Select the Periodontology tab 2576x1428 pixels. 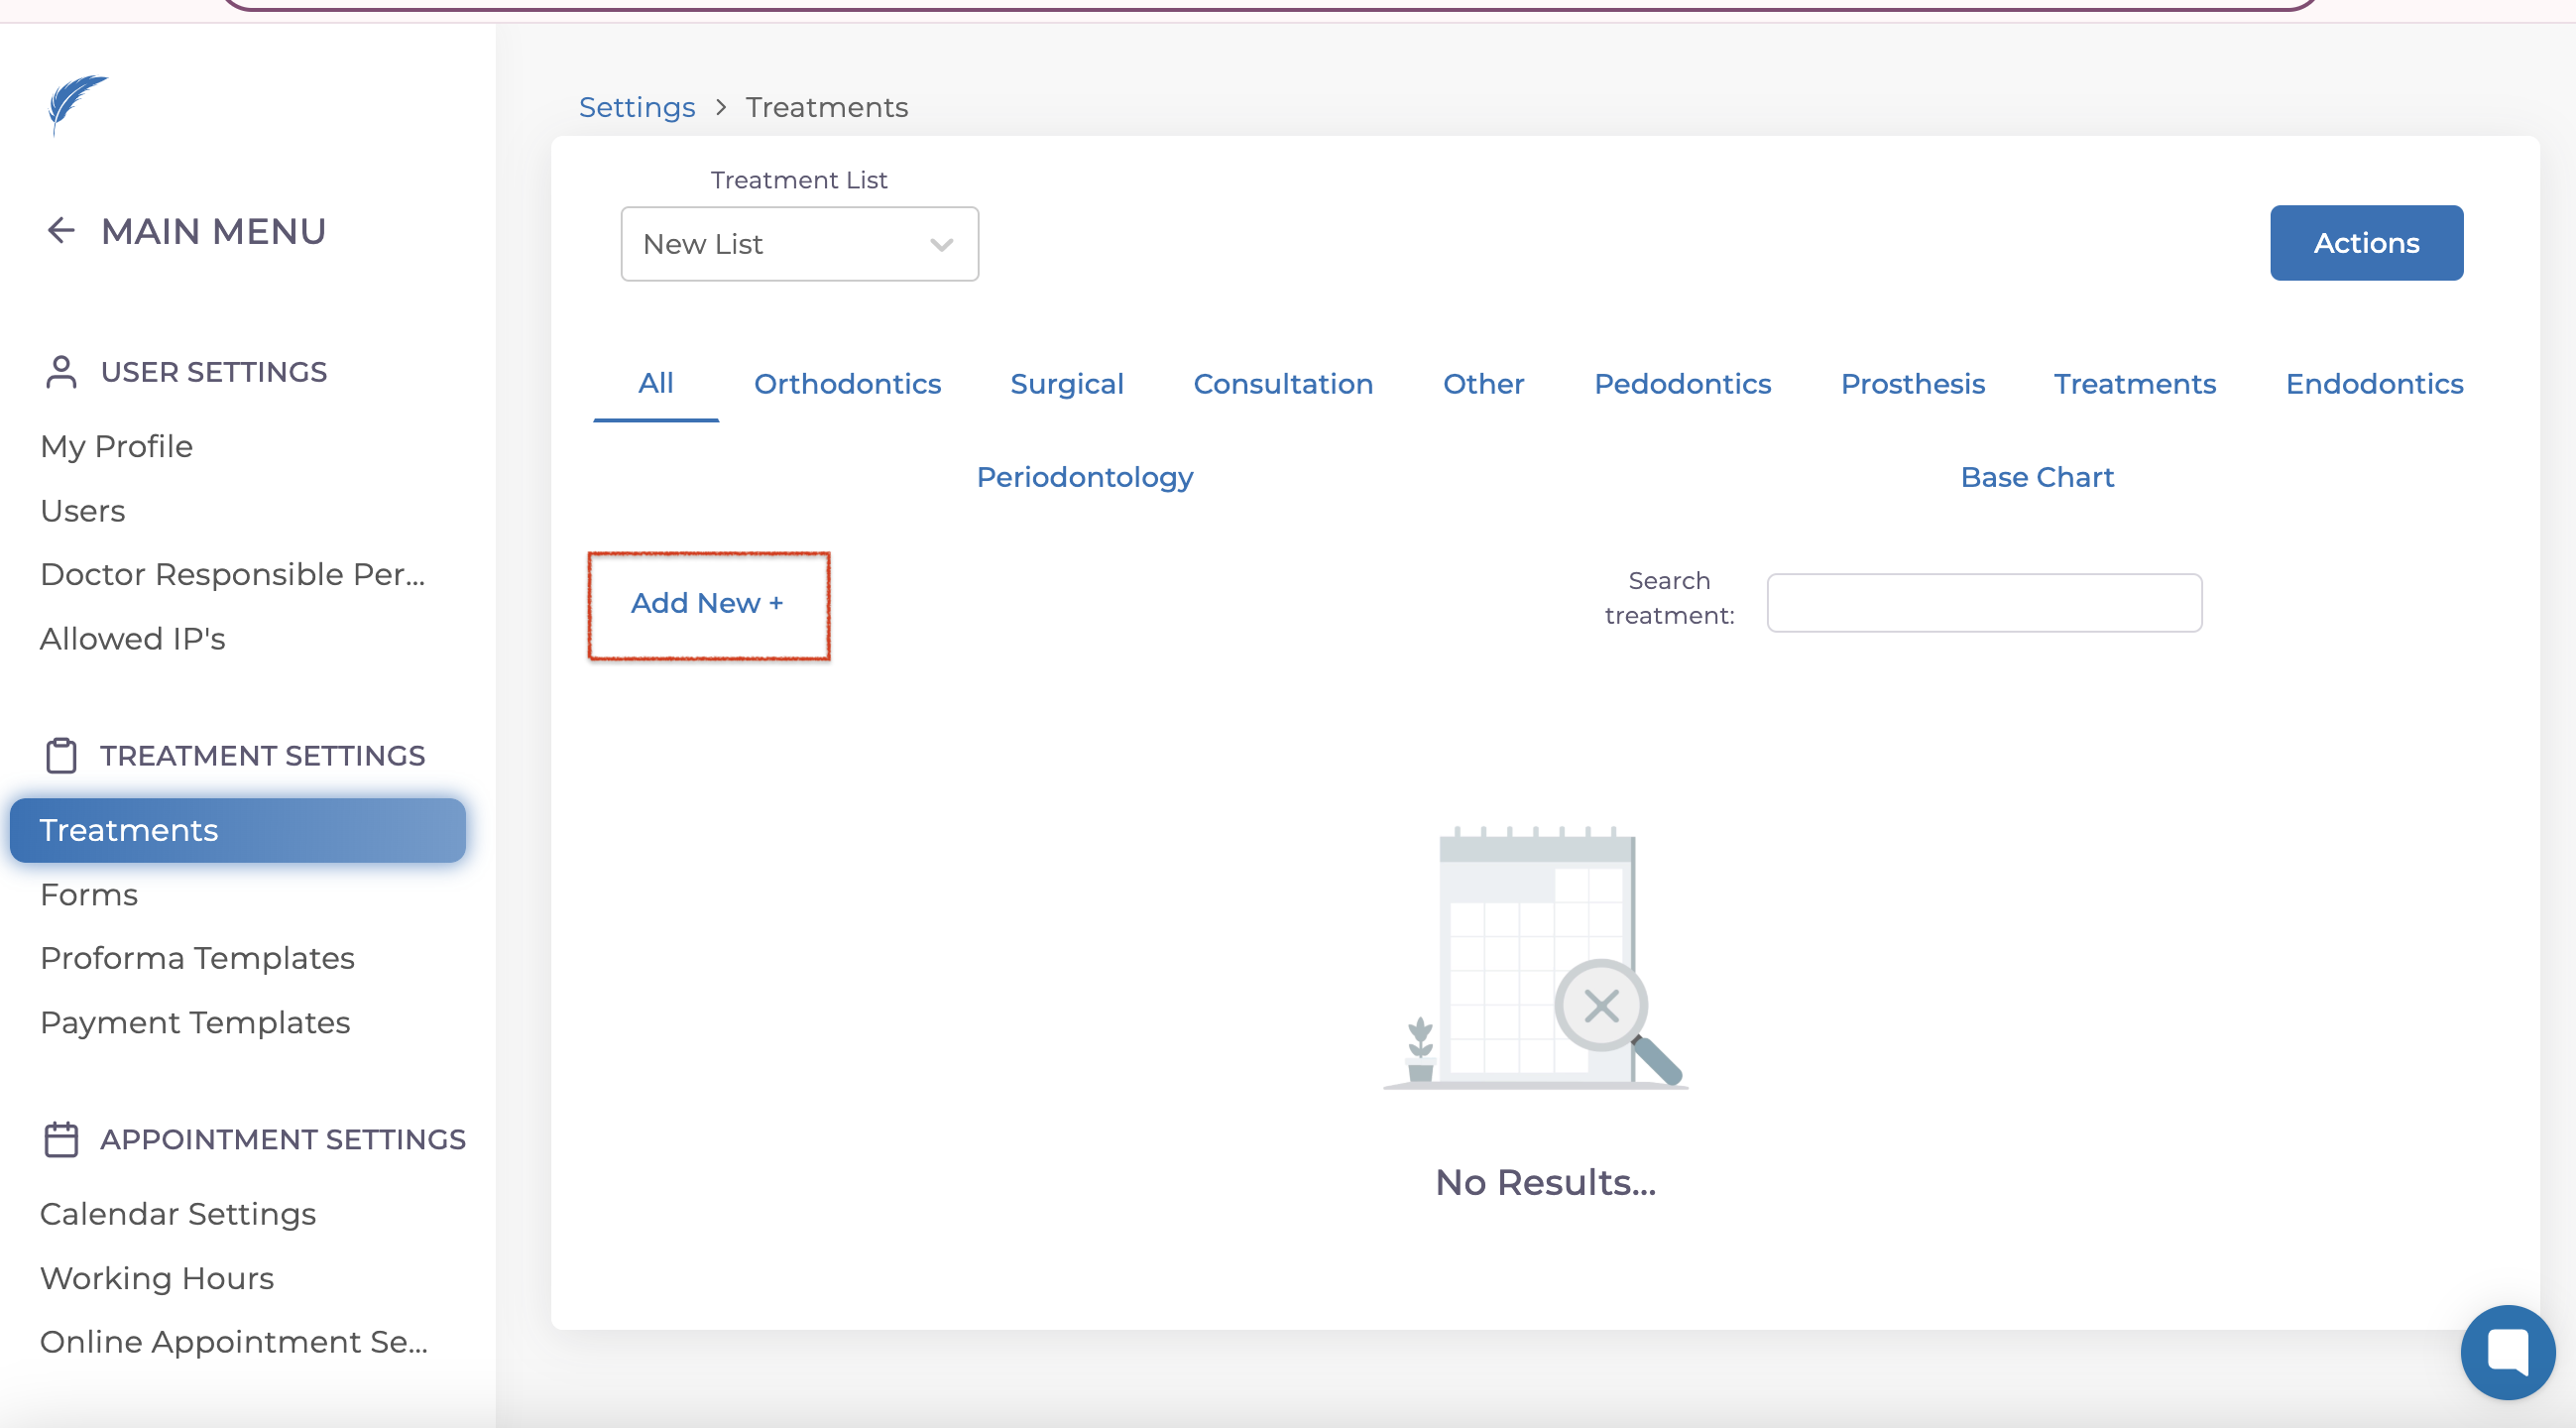[x=1084, y=477]
